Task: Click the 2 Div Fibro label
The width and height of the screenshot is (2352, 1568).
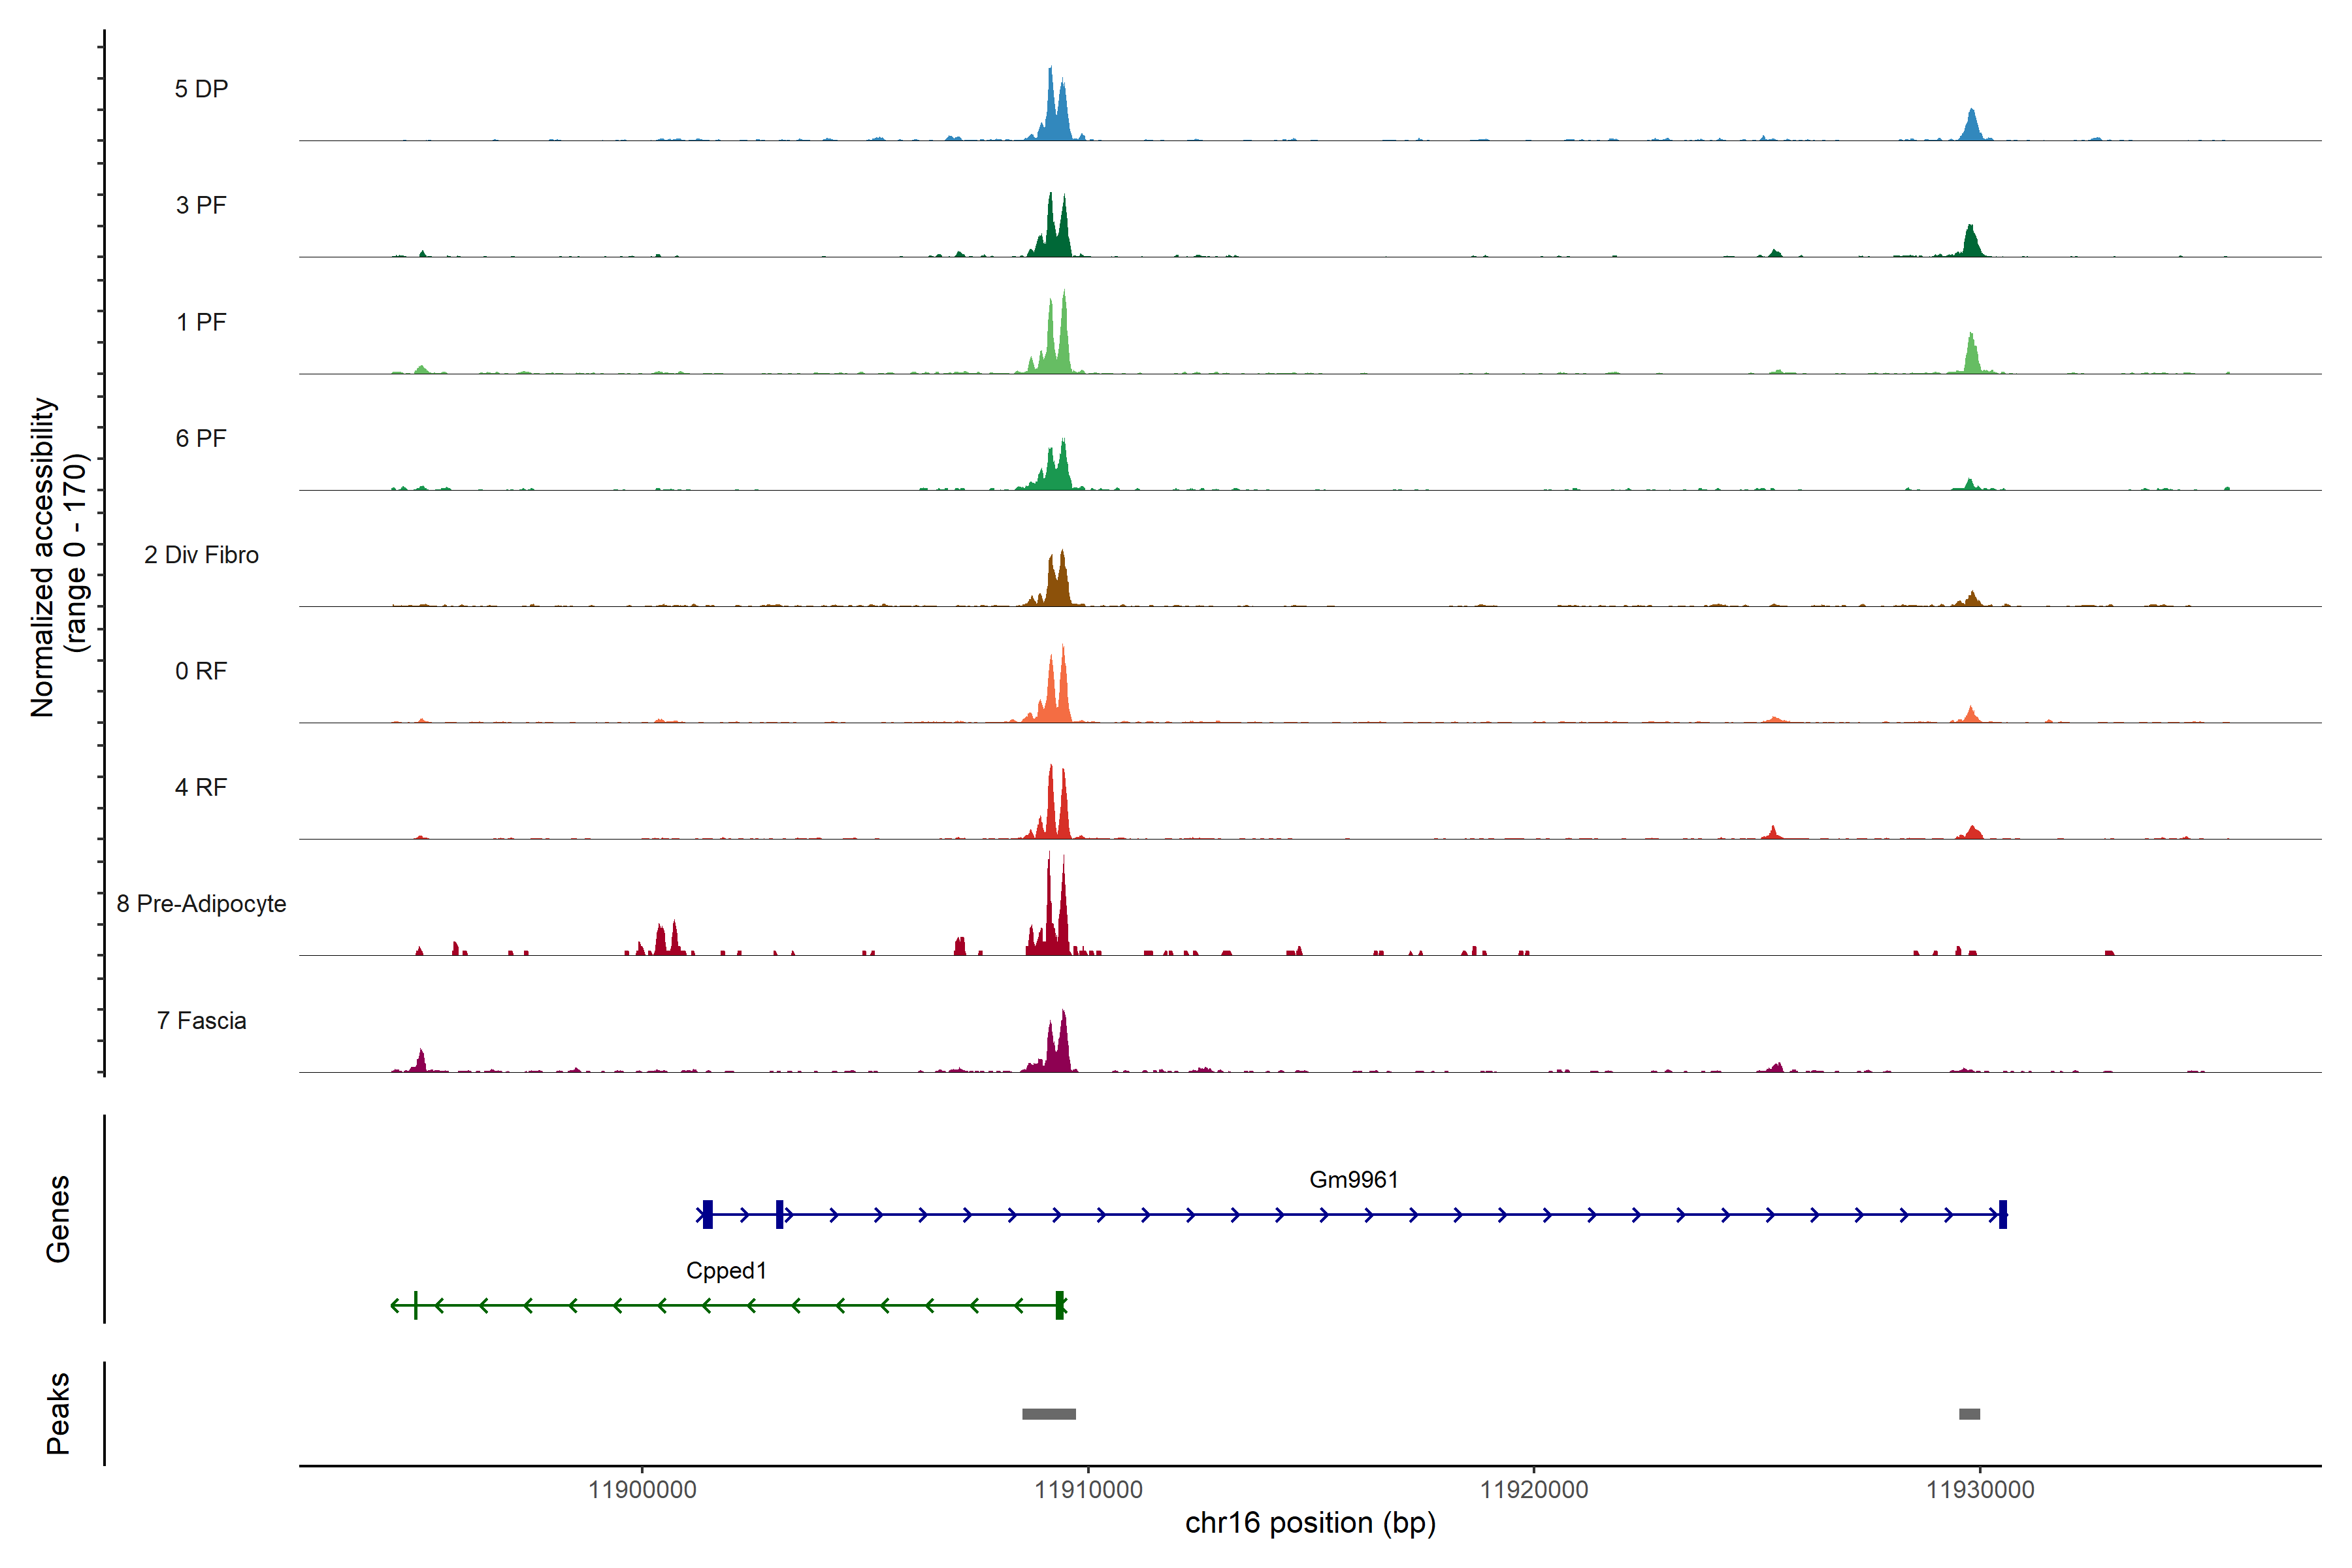Action: pos(201,555)
